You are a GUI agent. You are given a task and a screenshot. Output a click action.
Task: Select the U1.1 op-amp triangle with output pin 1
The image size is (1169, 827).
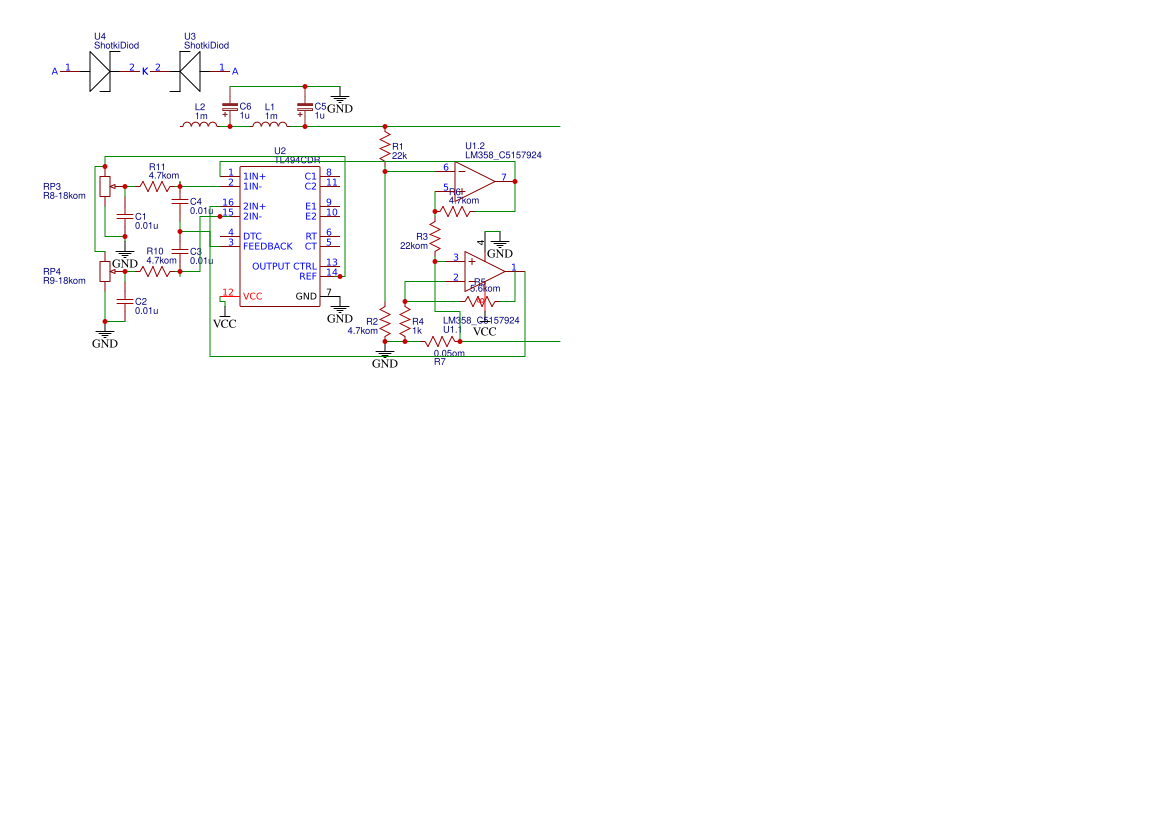coord(485,271)
